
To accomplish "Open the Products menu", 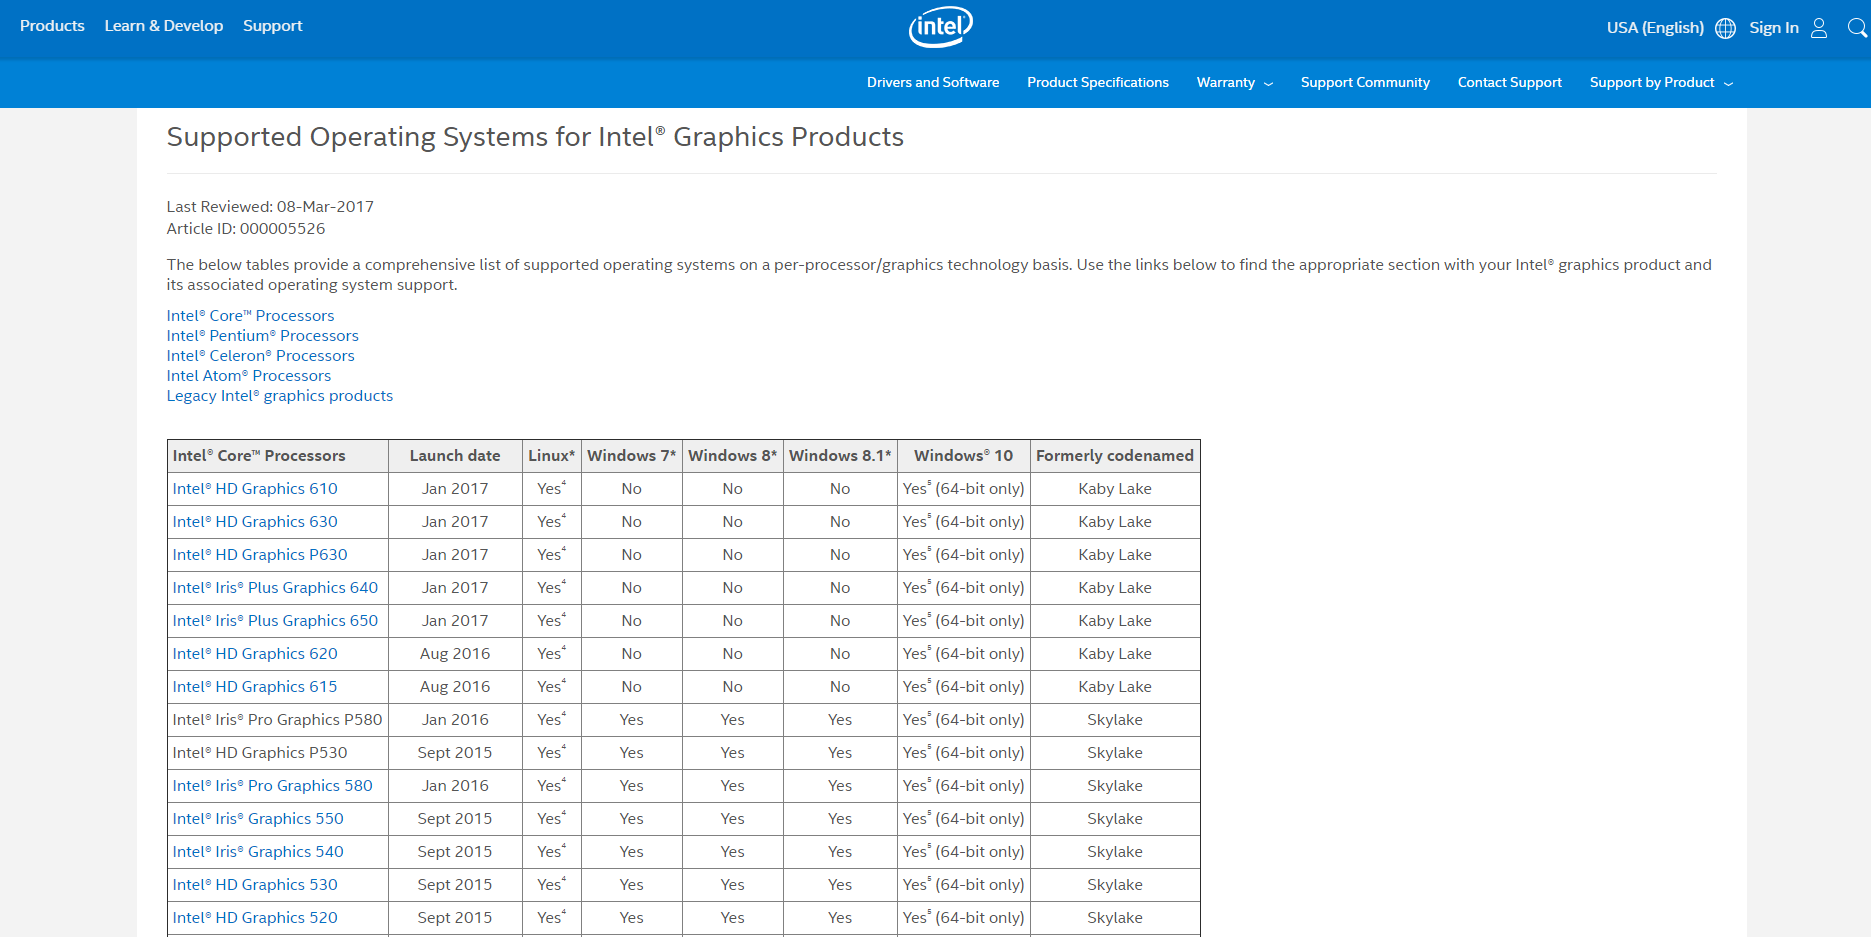I will click(x=52, y=26).
